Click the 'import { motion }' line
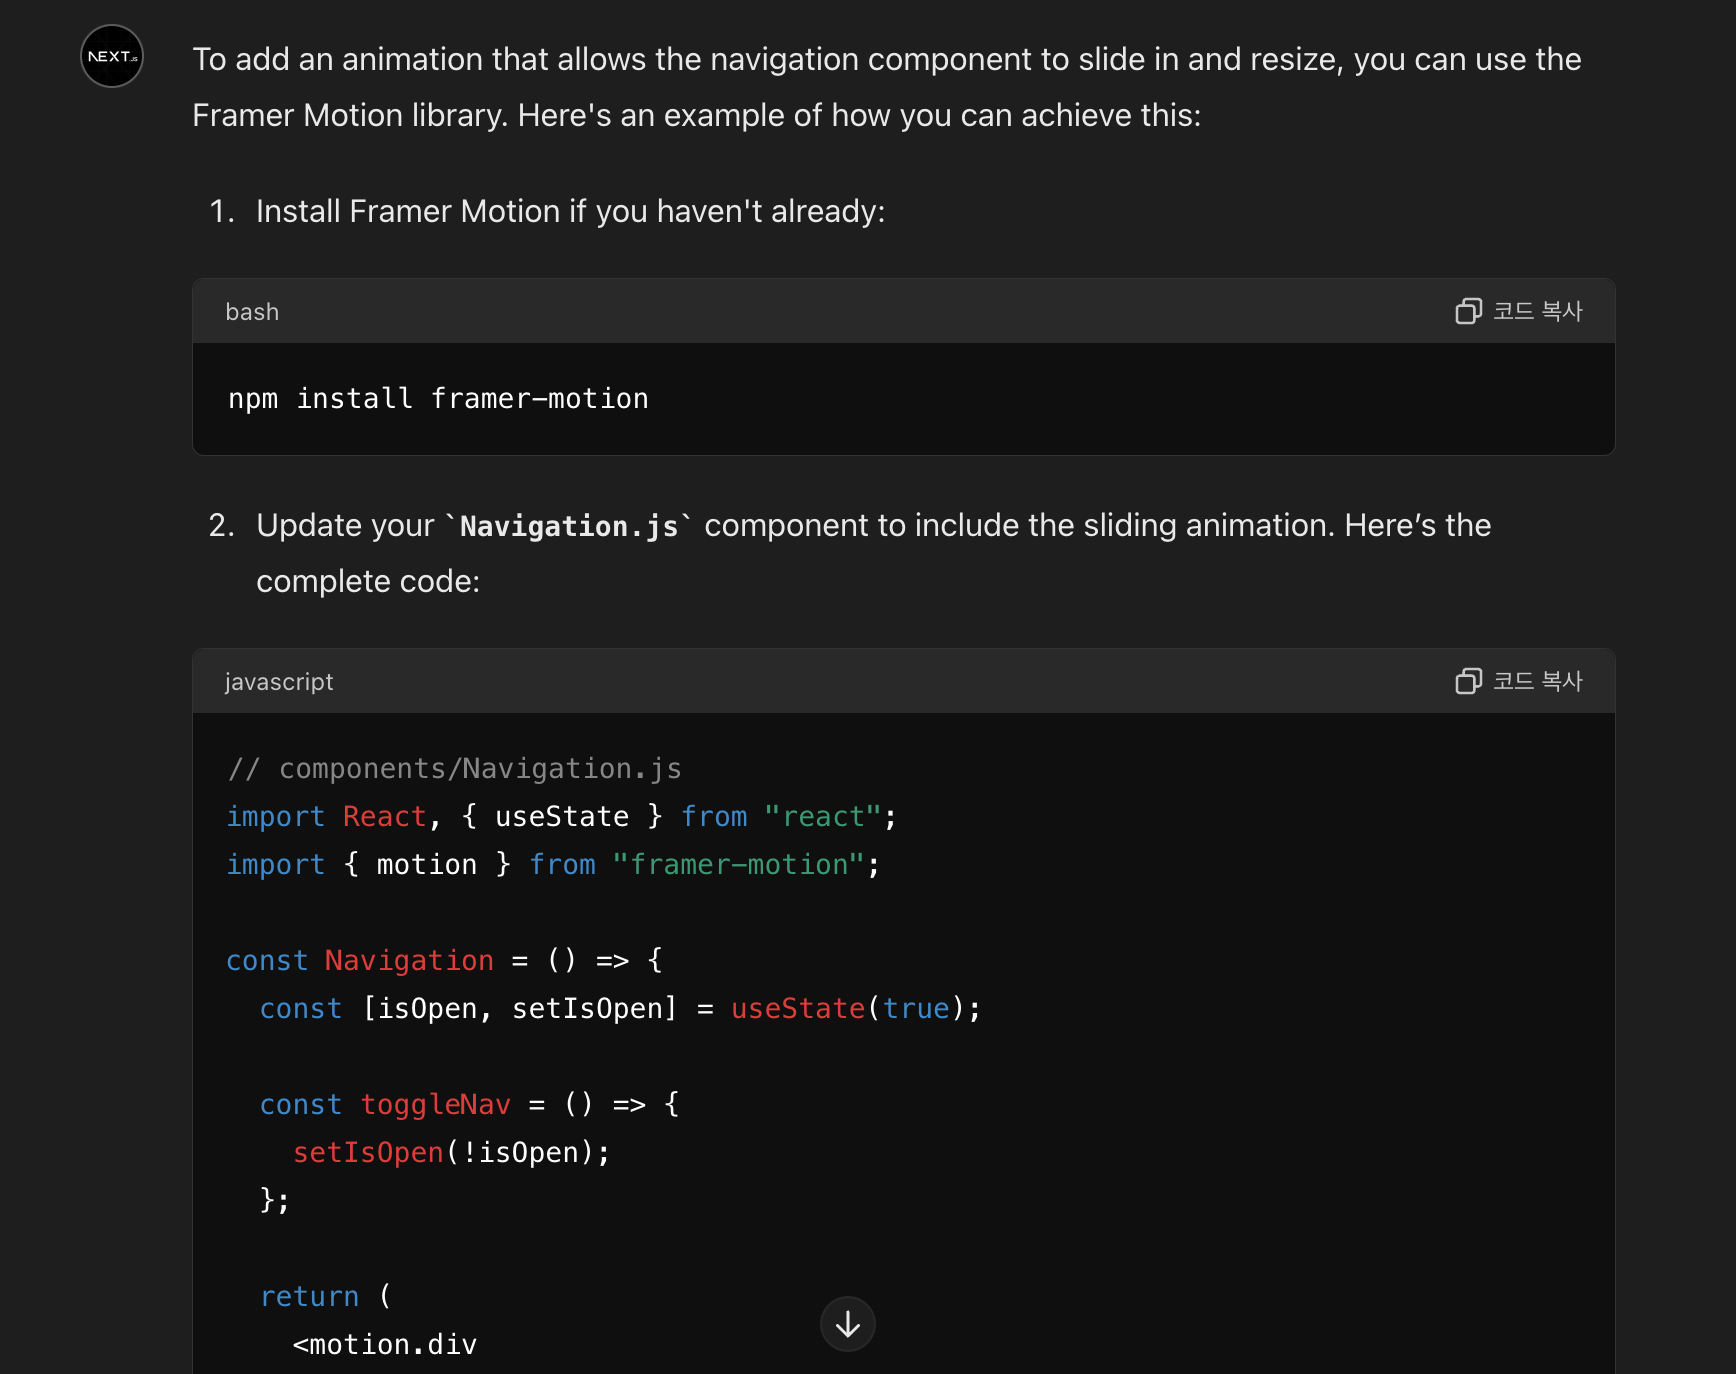Image resolution: width=1736 pixels, height=1374 pixels. click(553, 864)
